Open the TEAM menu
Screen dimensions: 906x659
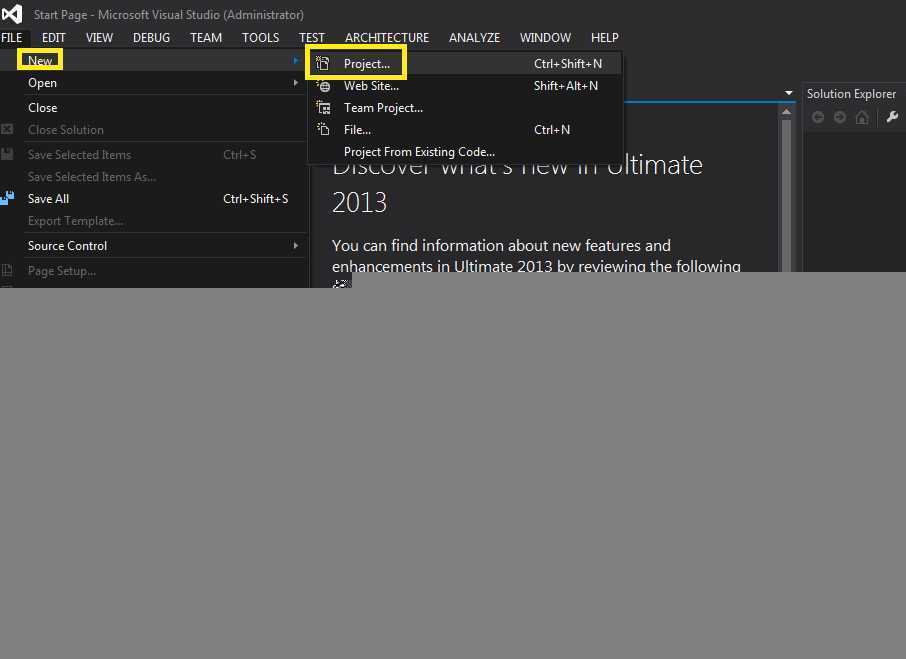click(206, 38)
